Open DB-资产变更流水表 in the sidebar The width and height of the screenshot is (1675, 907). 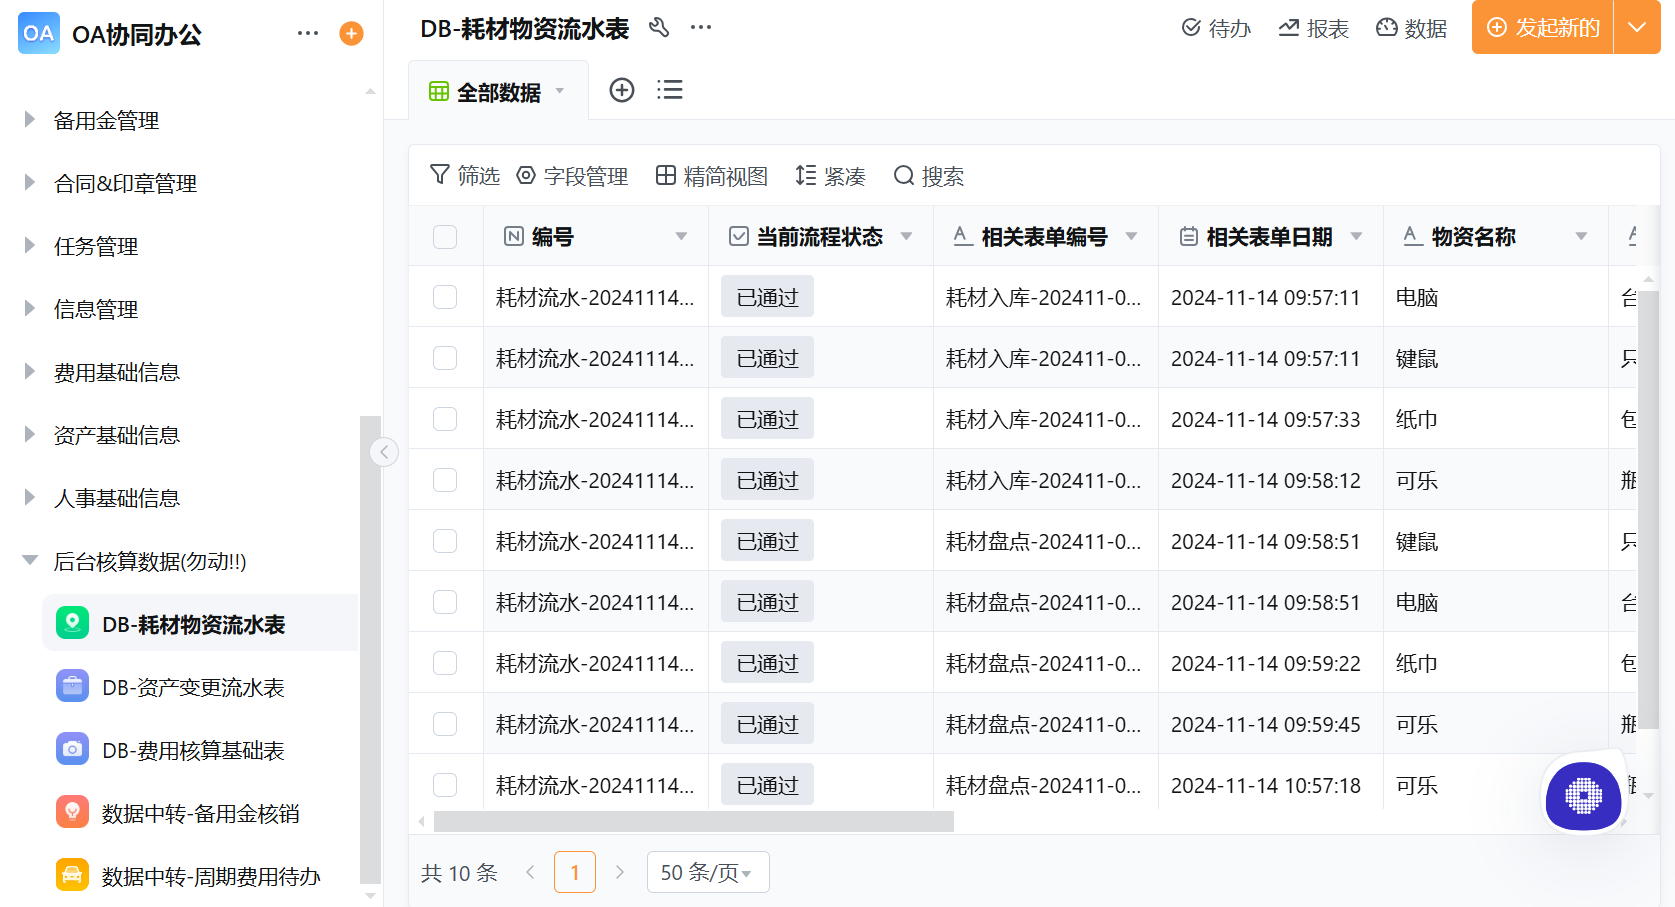pyautogui.click(x=194, y=687)
